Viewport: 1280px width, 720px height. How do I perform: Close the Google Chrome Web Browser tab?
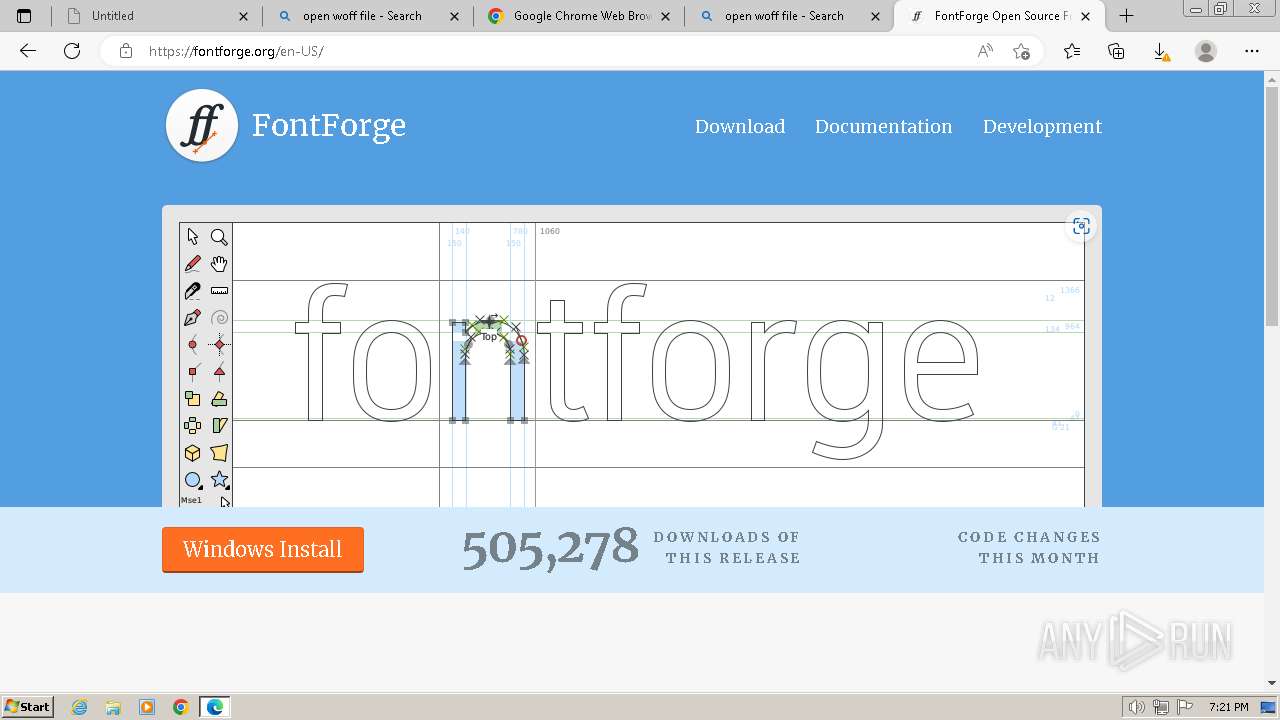pyautogui.click(x=666, y=16)
